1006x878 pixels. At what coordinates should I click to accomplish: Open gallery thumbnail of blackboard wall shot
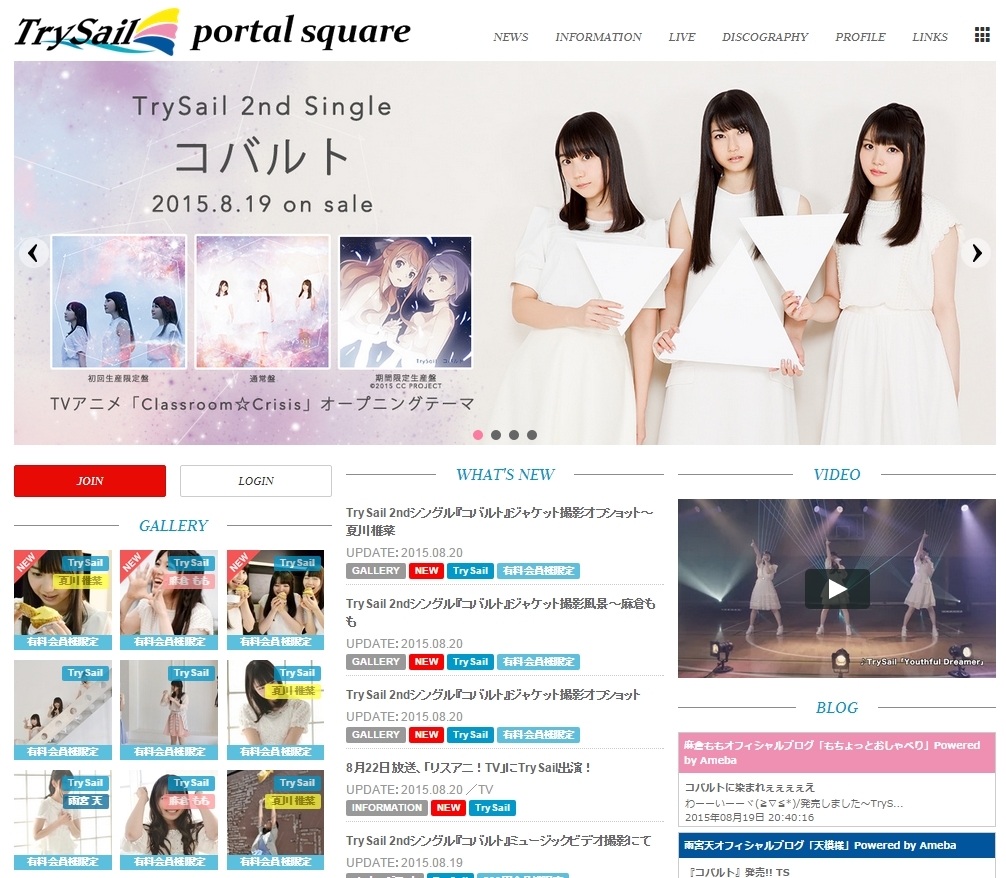(275, 820)
